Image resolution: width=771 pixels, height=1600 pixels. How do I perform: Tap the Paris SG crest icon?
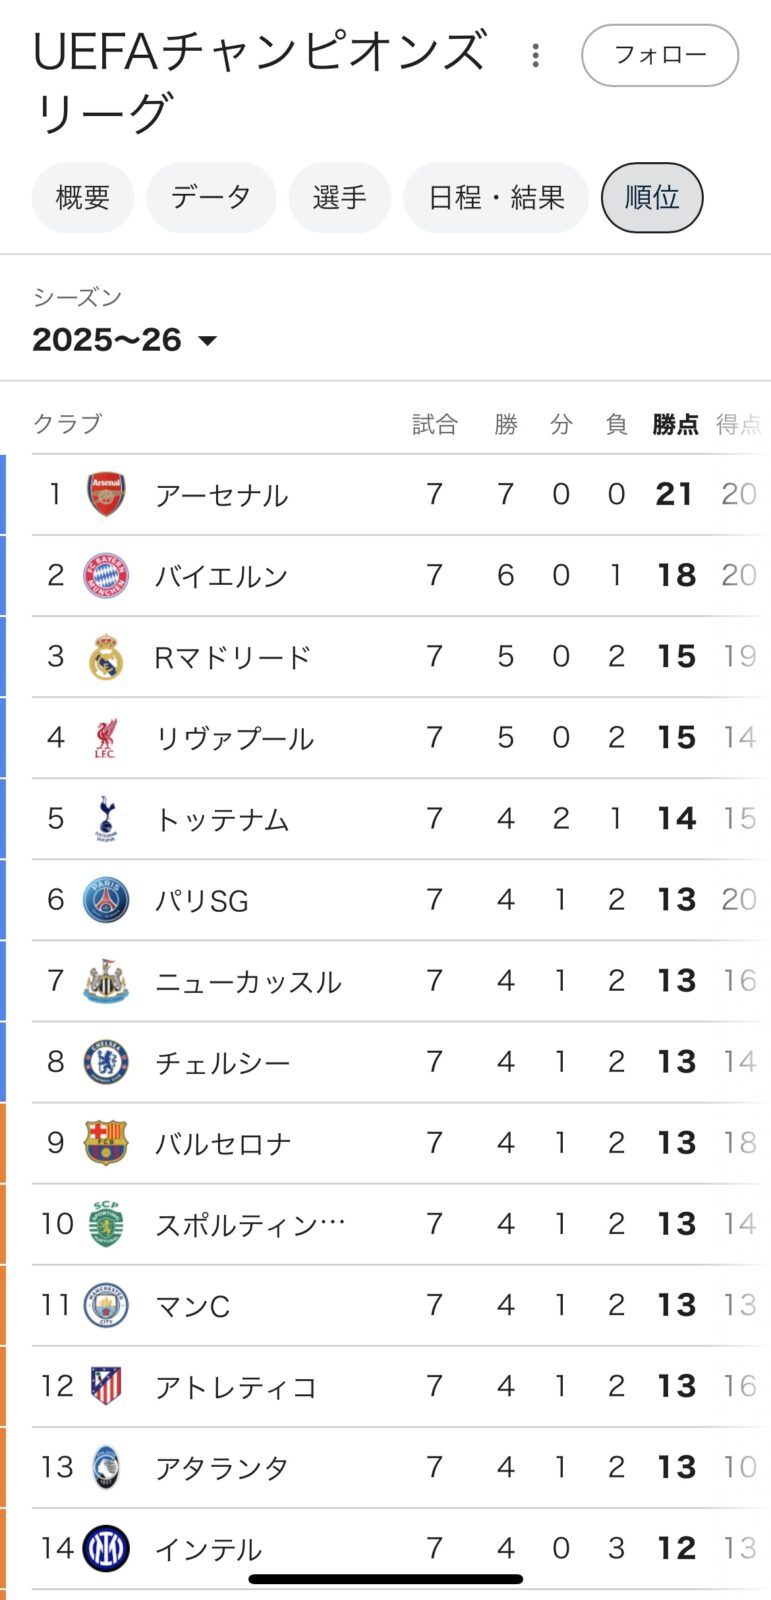(106, 900)
